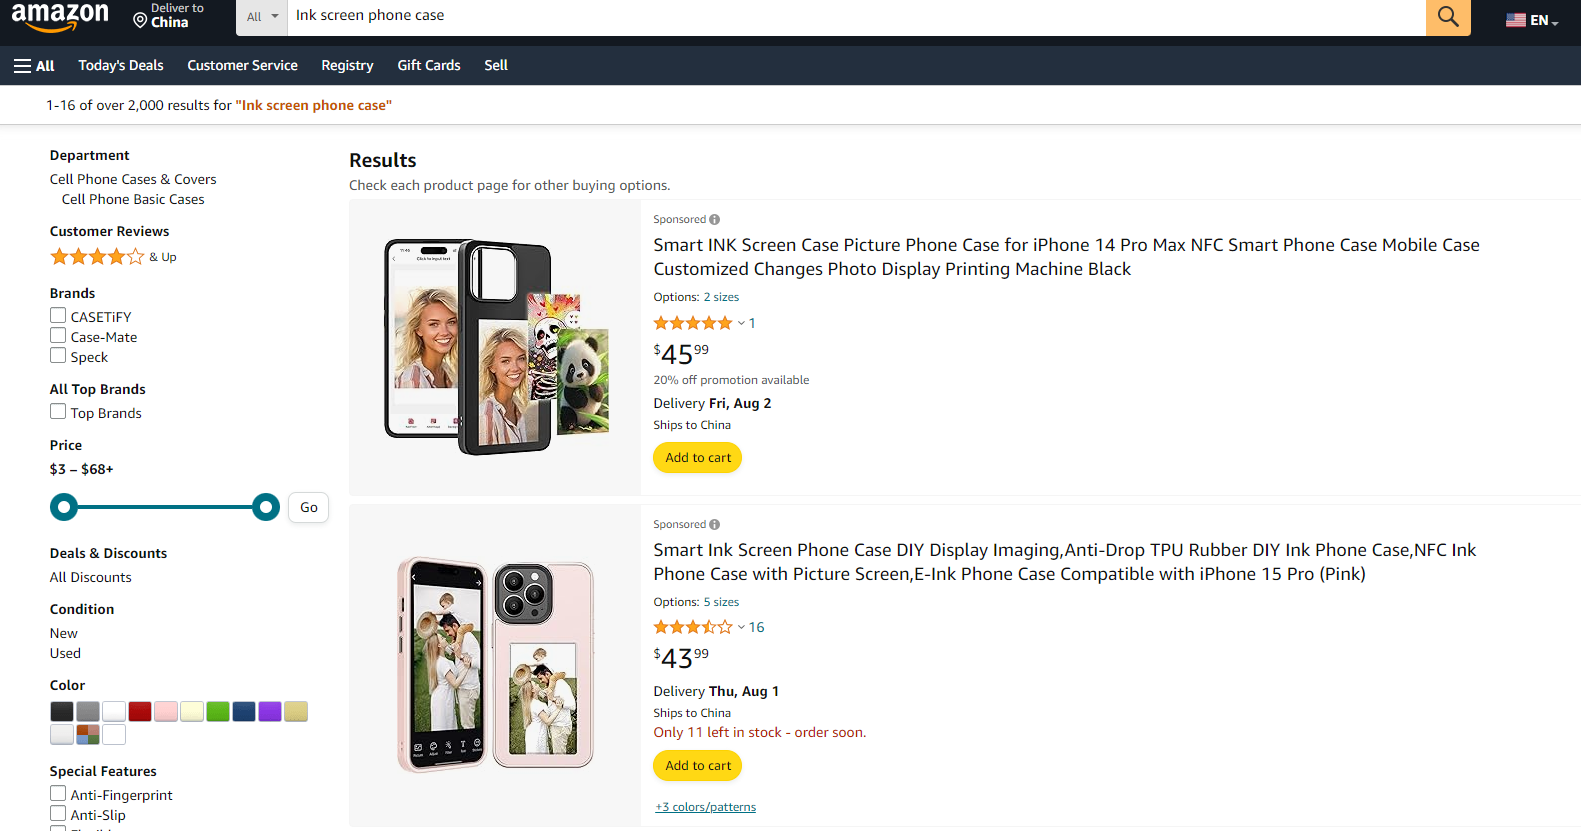
Task: Click the orange search magnifier button
Action: point(1447,17)
